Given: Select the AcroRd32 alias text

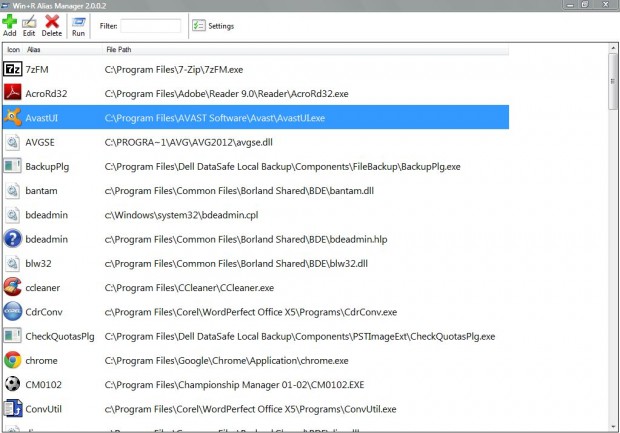Looking at the screenshot, I should [46, 94].
